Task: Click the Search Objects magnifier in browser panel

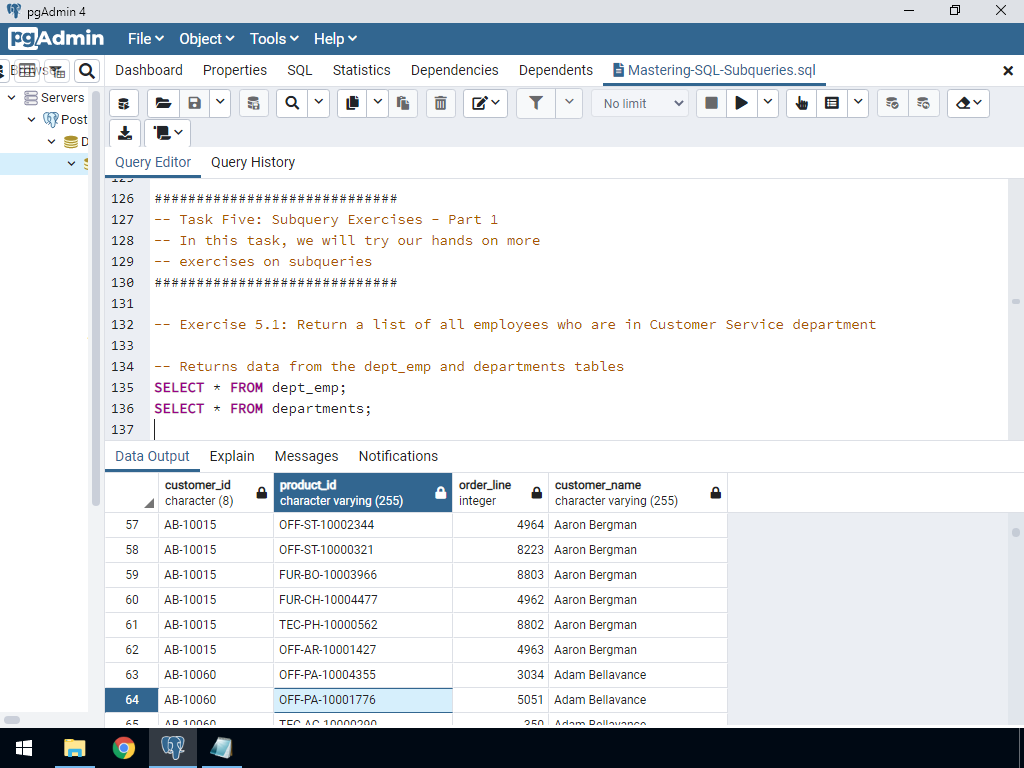Action: point(87,70)
